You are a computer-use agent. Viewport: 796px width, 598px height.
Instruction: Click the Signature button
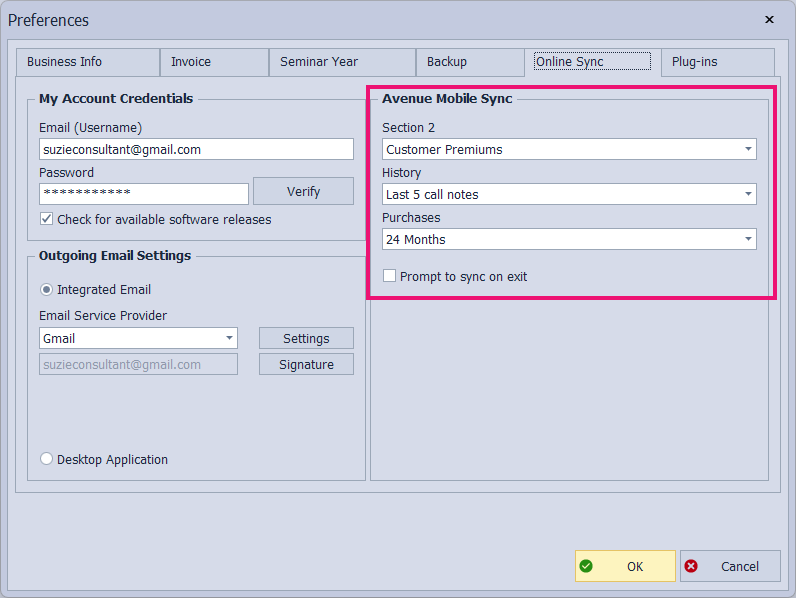pyautogui.click(x=306, y=365)
